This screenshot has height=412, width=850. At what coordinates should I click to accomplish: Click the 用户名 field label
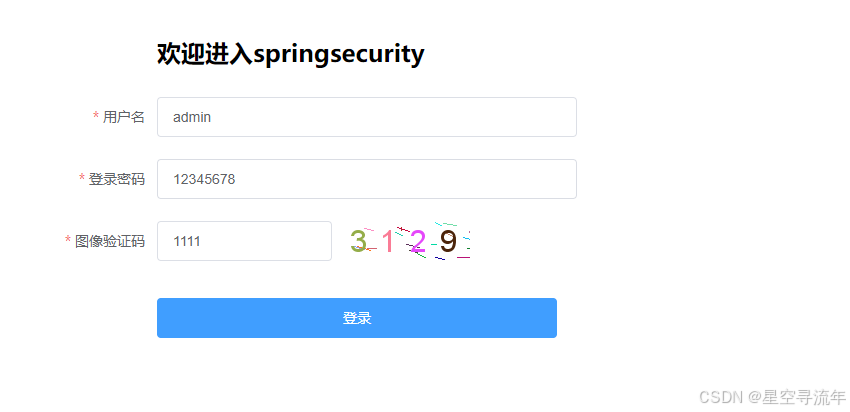124,117
